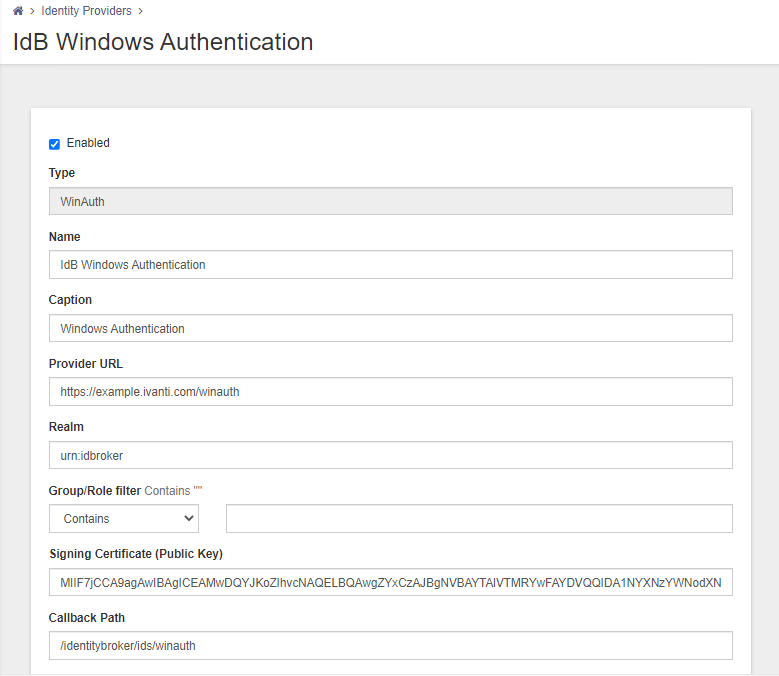Select the Provider URL input box
The height and width of the screenshot is (676, 779).
[390, 391]
